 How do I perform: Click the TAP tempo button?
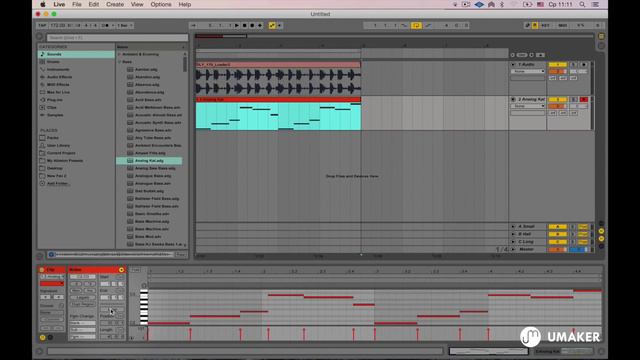[42, 25]
